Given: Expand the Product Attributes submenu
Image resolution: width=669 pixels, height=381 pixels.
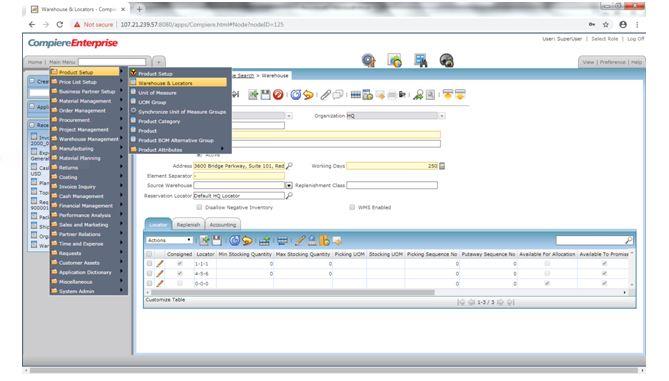Looking at the screenshot, I should 180,150.
